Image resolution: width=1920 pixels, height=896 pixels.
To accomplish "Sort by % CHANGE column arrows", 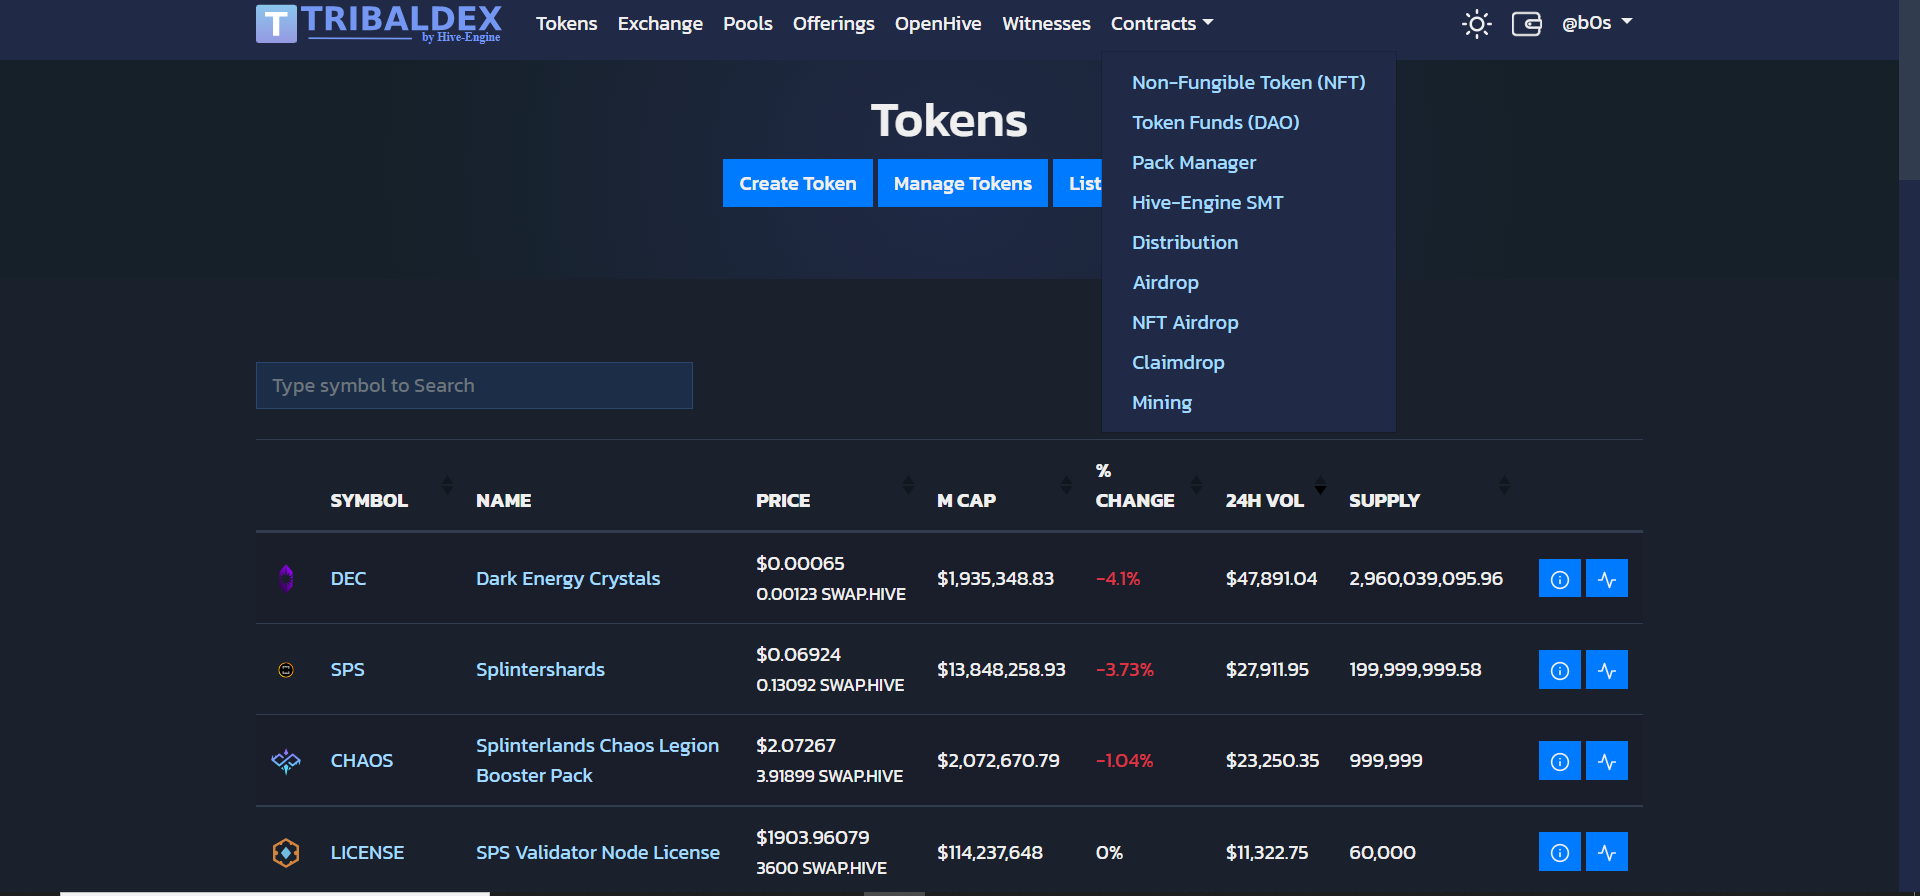I will click(x=1196, y=485).
